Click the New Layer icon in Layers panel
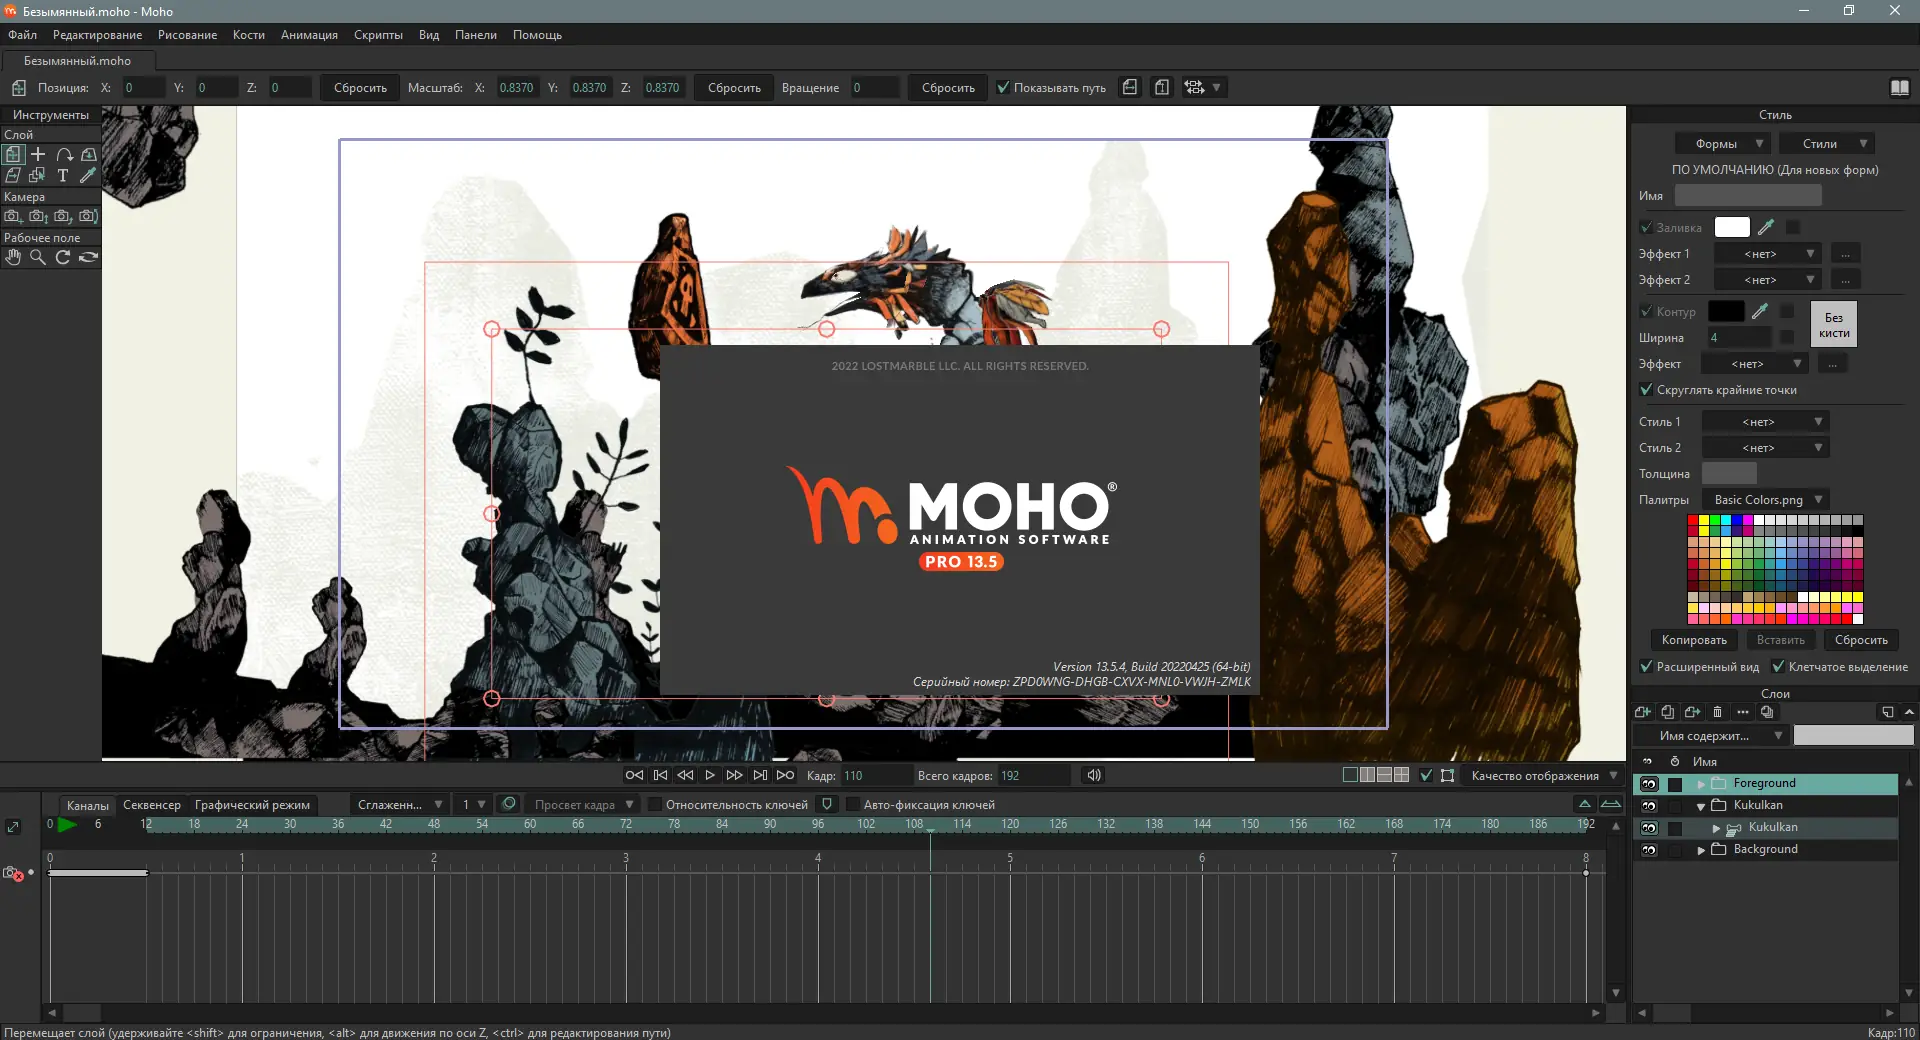 (1643, 712)
